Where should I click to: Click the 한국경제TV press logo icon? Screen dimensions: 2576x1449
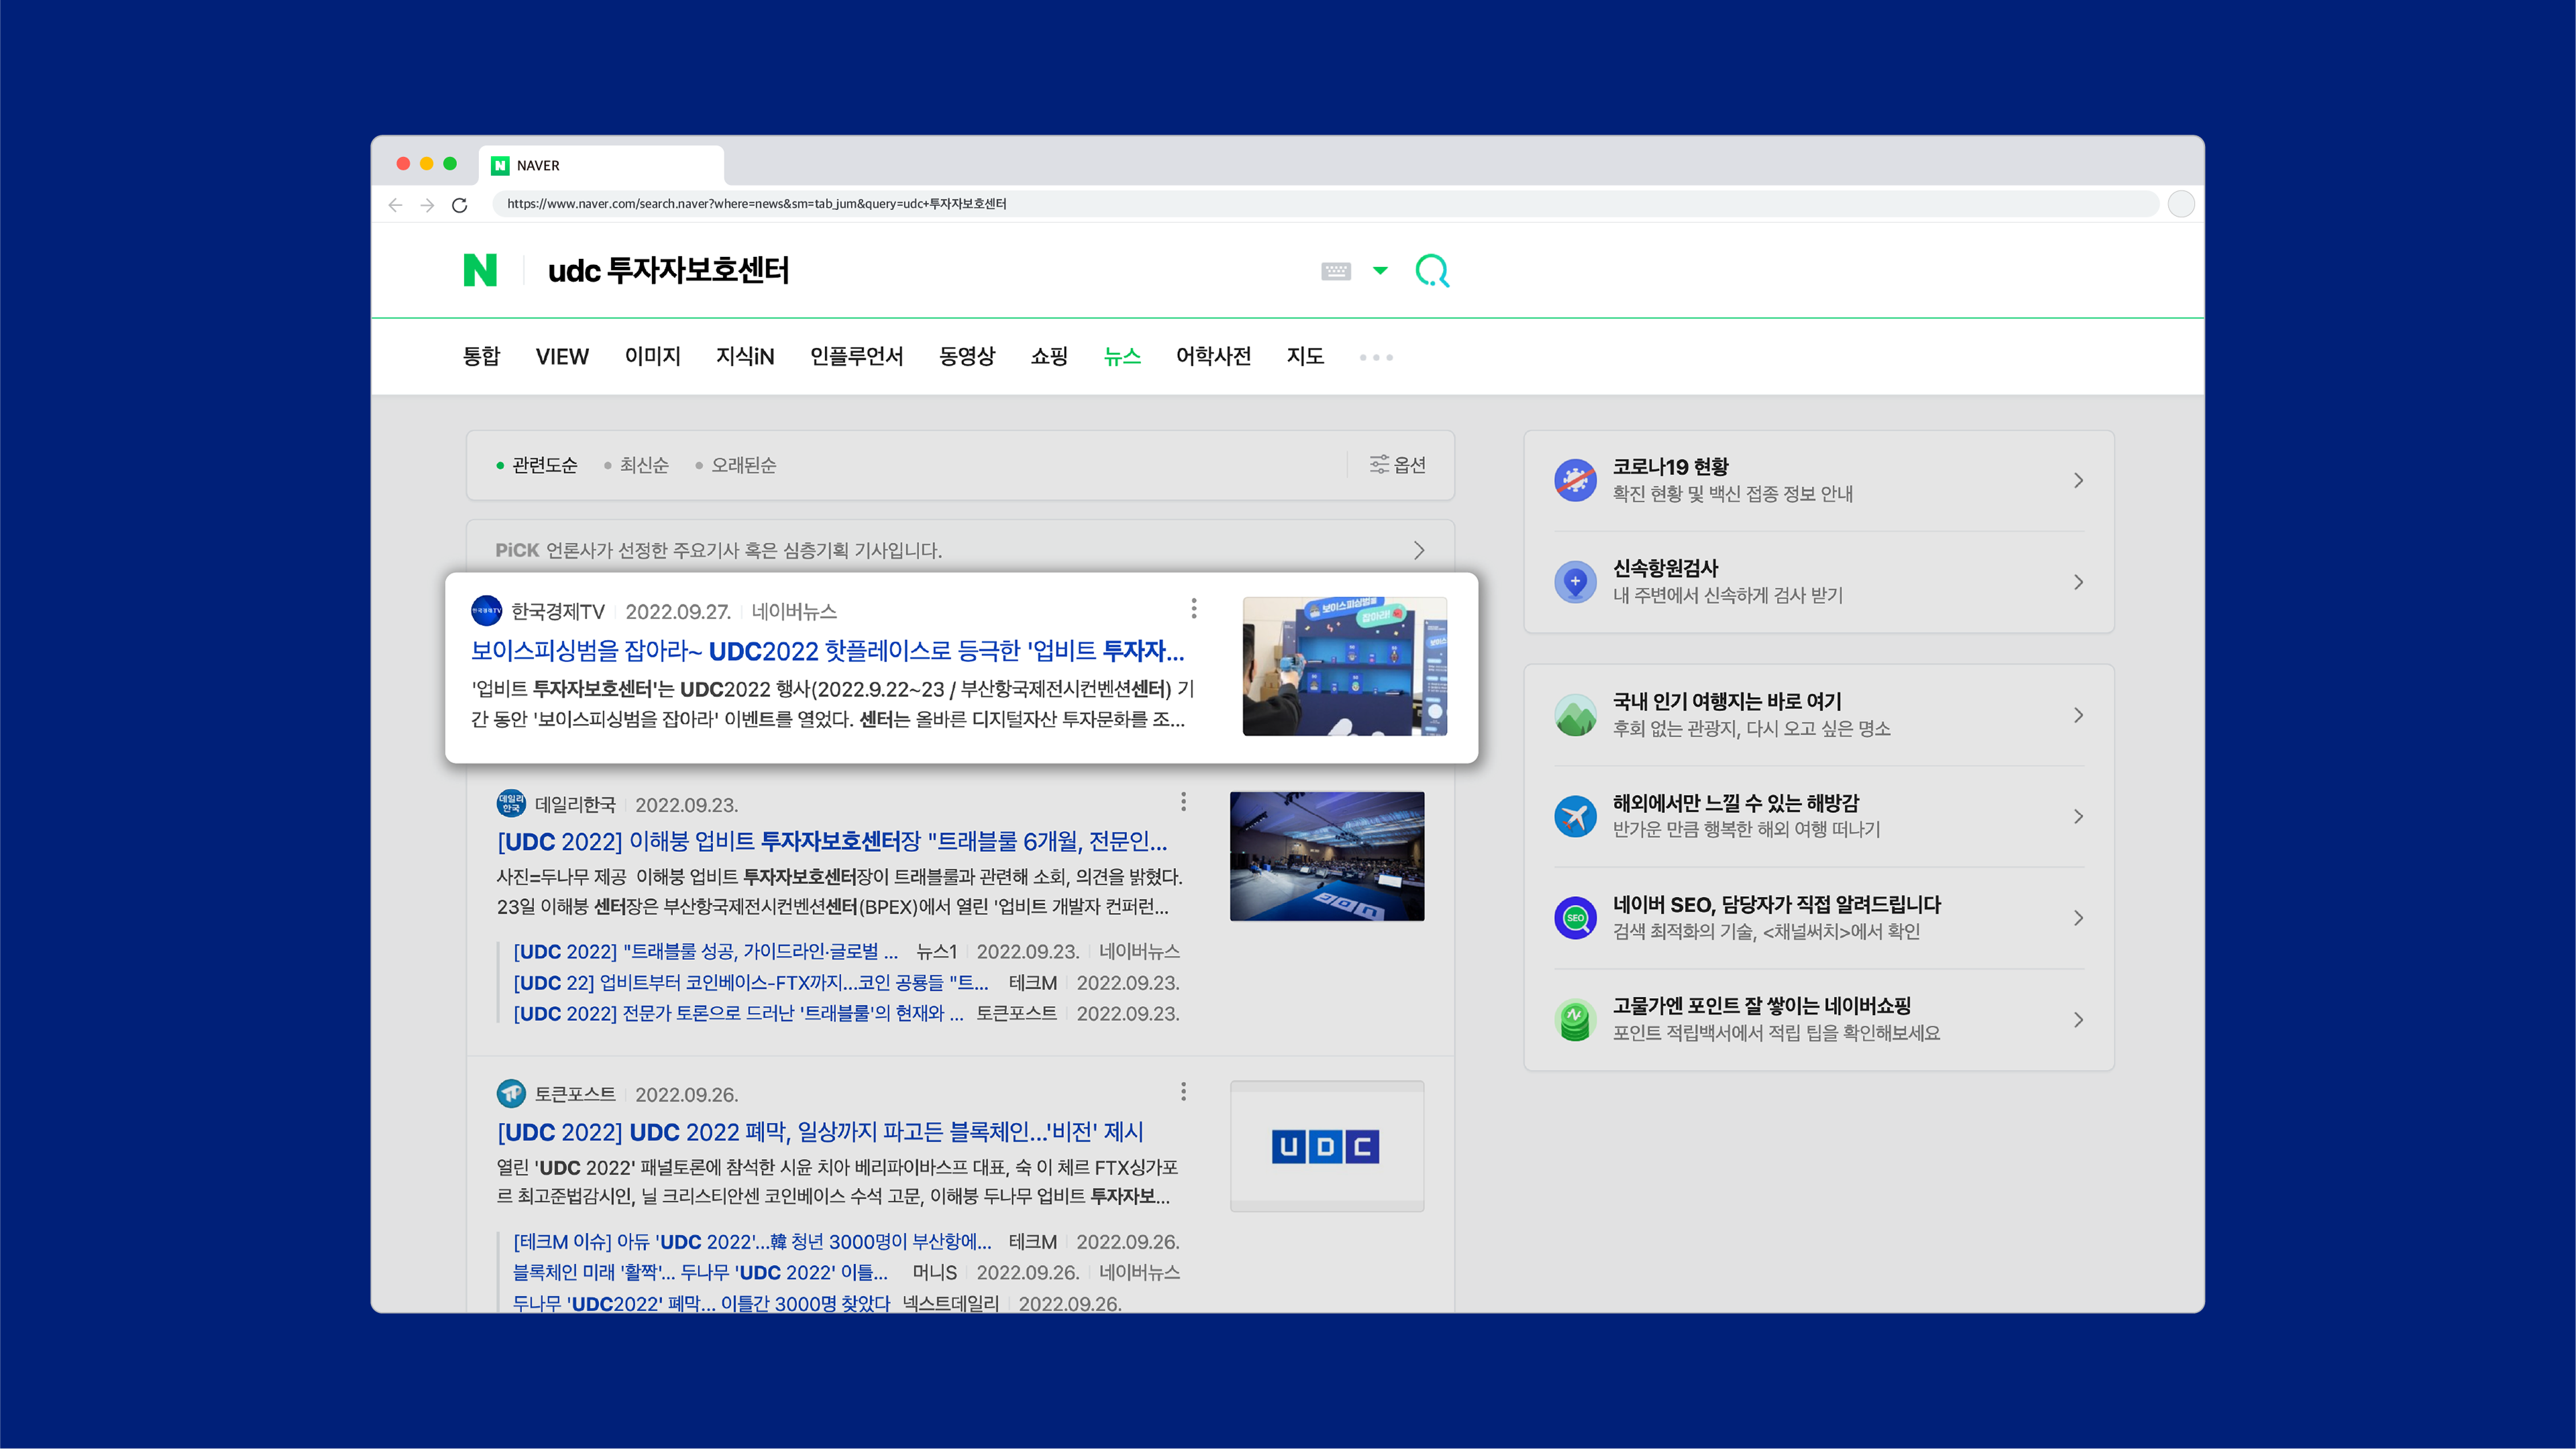[x=487, y=611]
